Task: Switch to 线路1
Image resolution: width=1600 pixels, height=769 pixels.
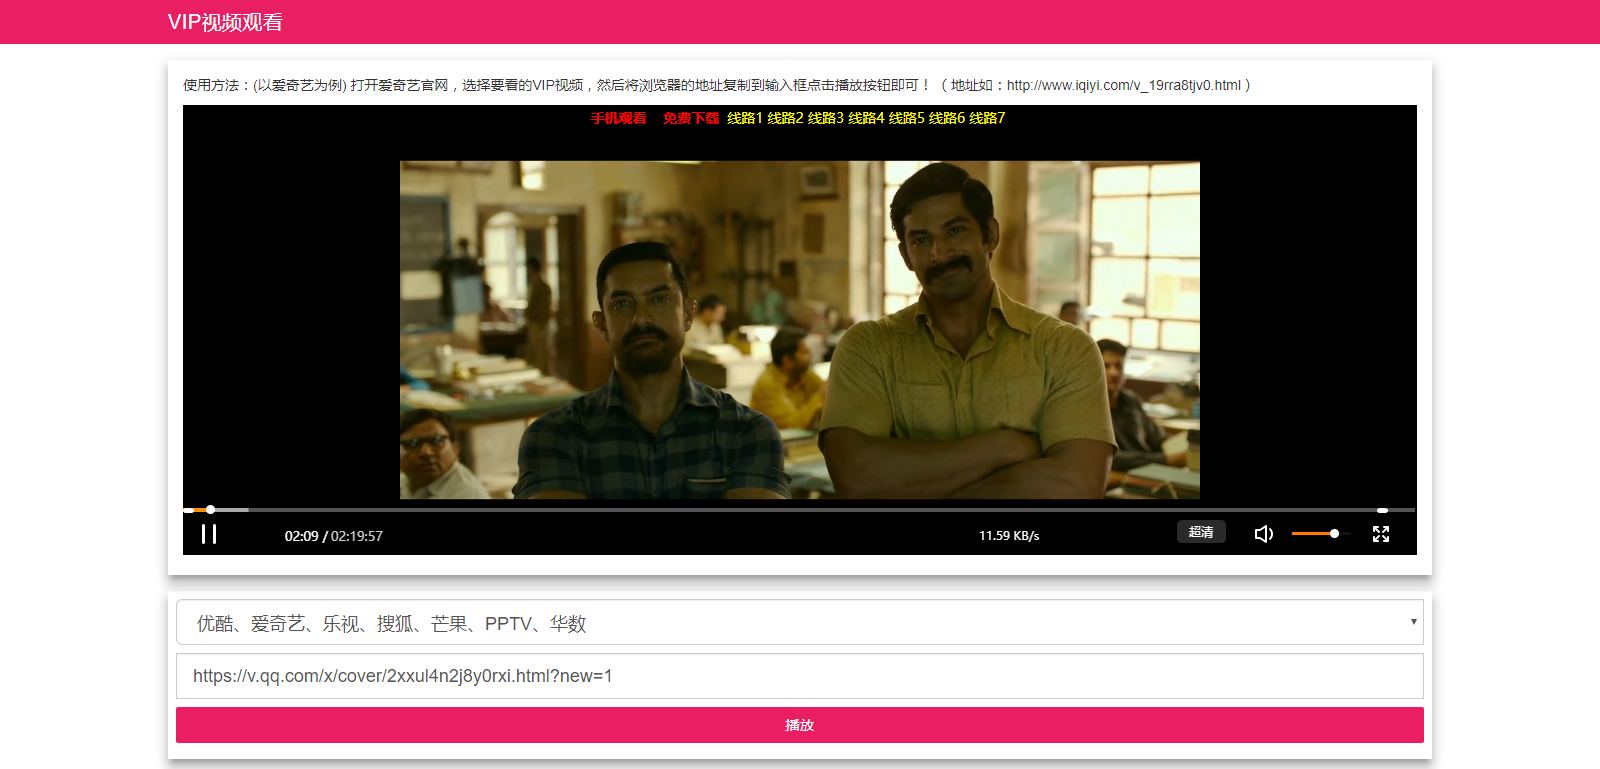Action: tap(745, 118)
